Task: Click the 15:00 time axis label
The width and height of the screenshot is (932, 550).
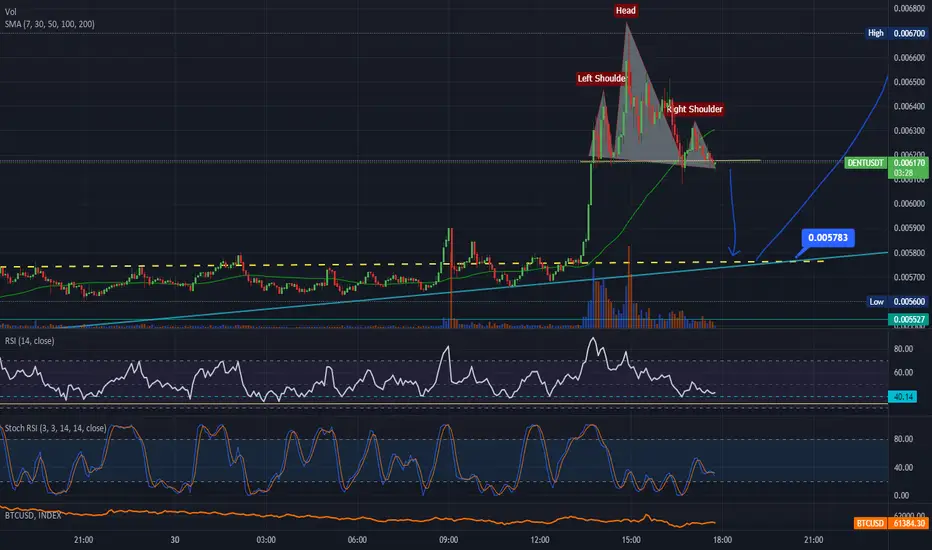Action: click(631, 540)
